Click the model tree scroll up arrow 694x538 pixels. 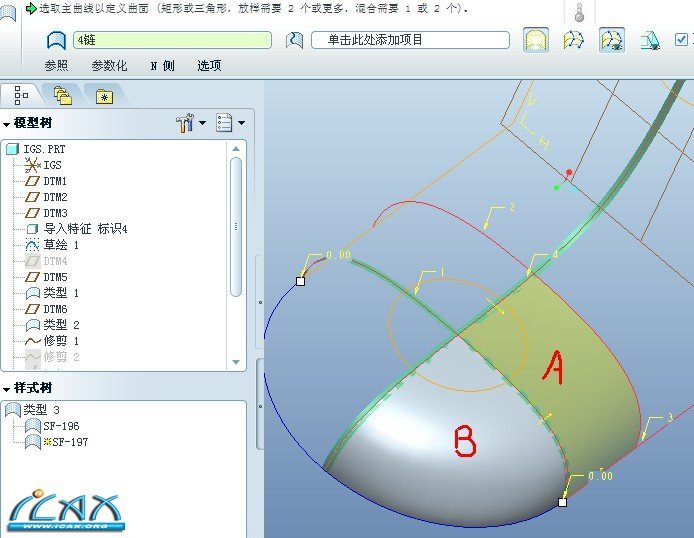(236, 149)
